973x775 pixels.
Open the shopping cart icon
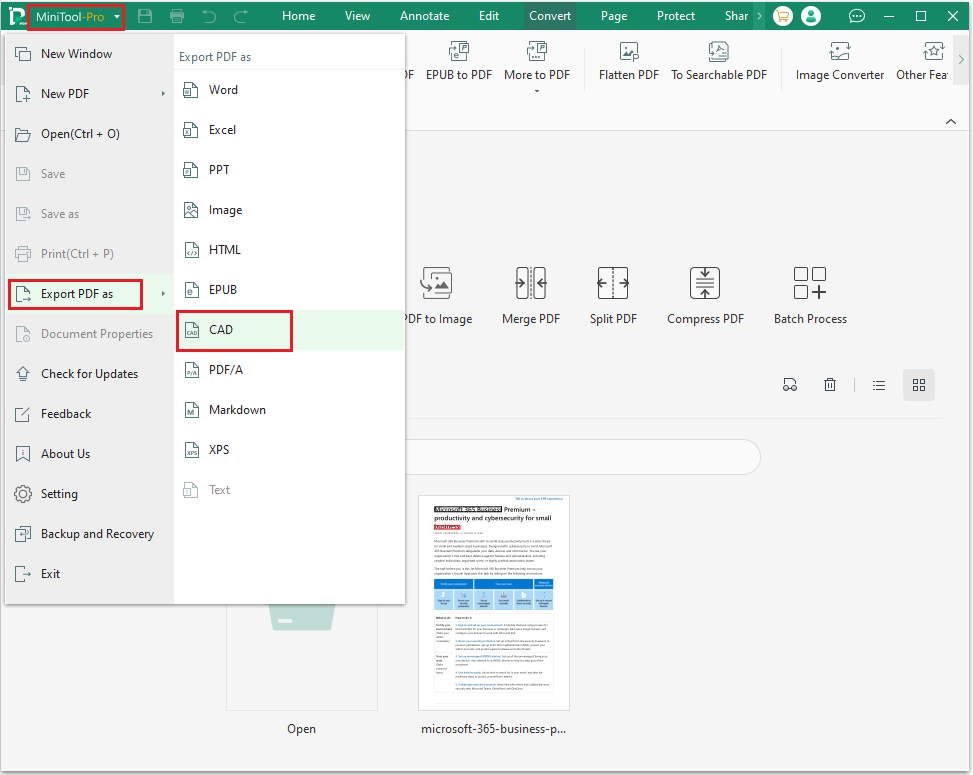[782, 16]
